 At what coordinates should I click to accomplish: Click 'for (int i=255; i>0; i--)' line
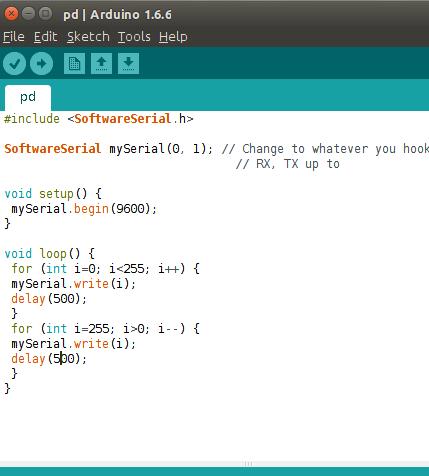[105, 329]
